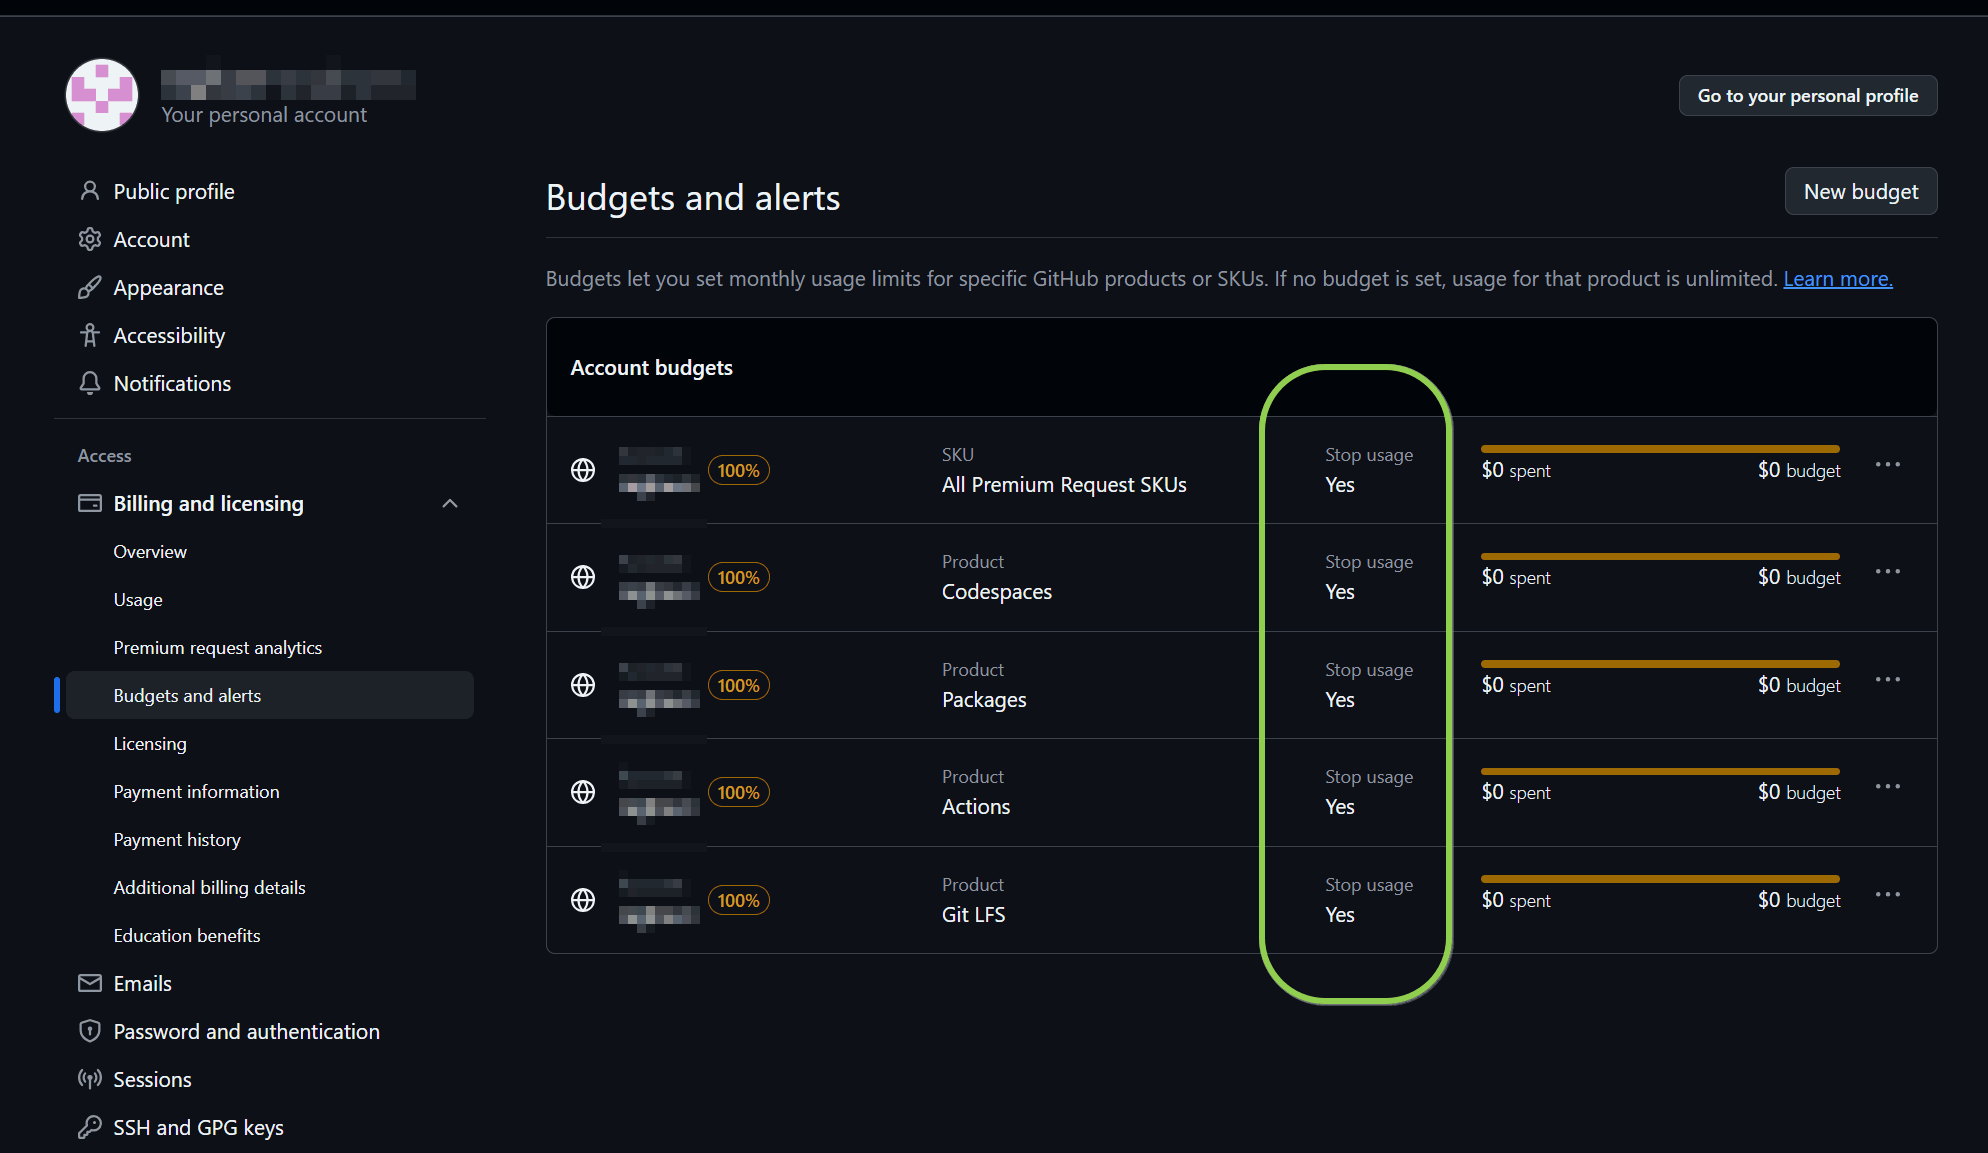Open the options menu for the Actions budget
The width and height of the screenshot is (1988, 1153).
pos(1888,787)
